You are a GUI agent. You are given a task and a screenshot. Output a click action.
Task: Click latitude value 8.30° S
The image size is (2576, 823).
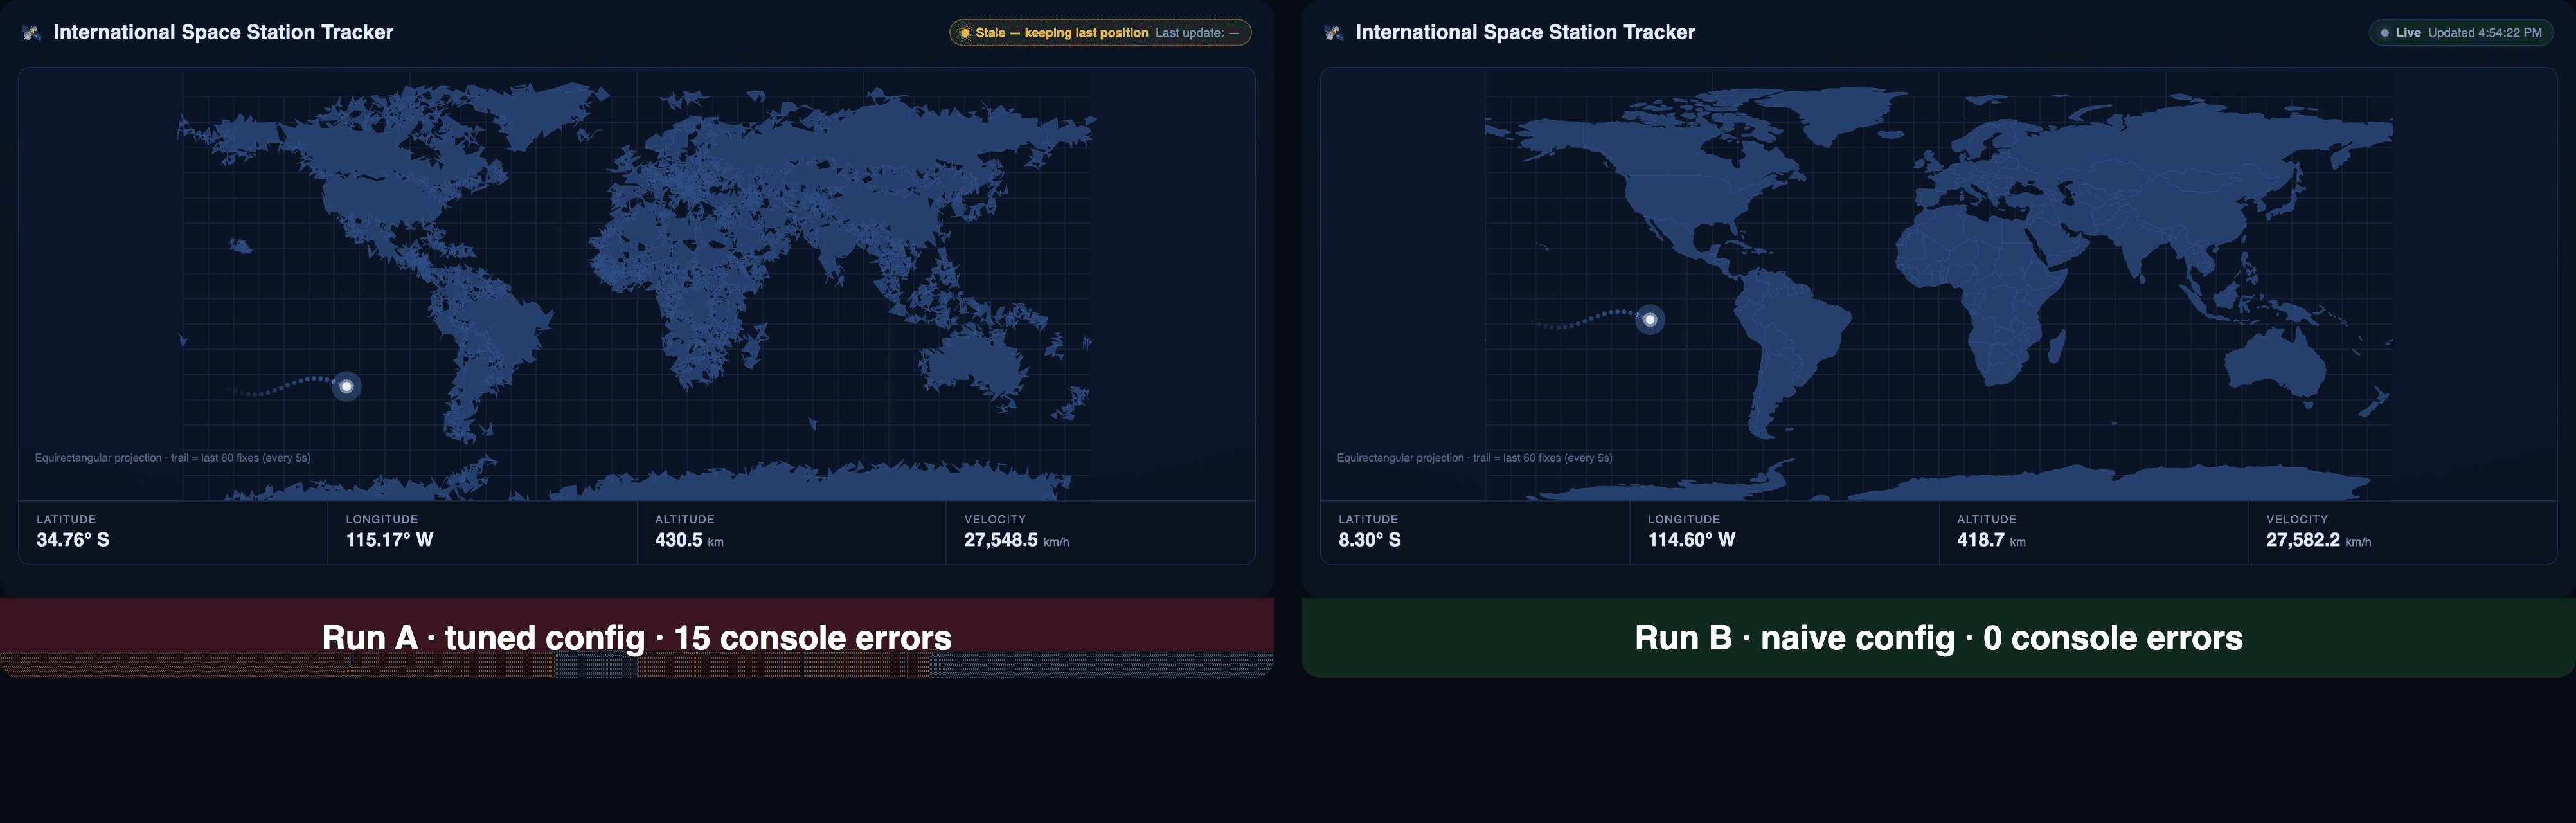pyautogui.click(x=1370, y=540)
